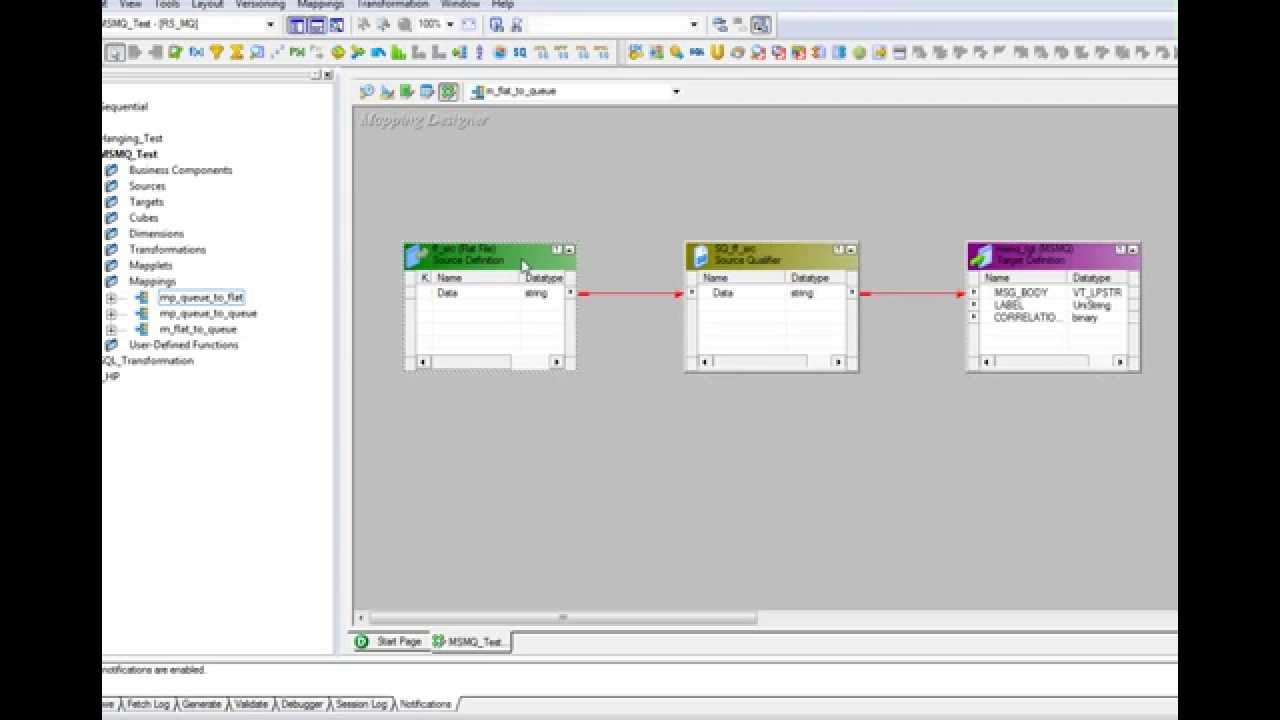Click the blue vertical arrows transformation icon
This screenshot has height=720, width=1280.
[x=480, y=52]
